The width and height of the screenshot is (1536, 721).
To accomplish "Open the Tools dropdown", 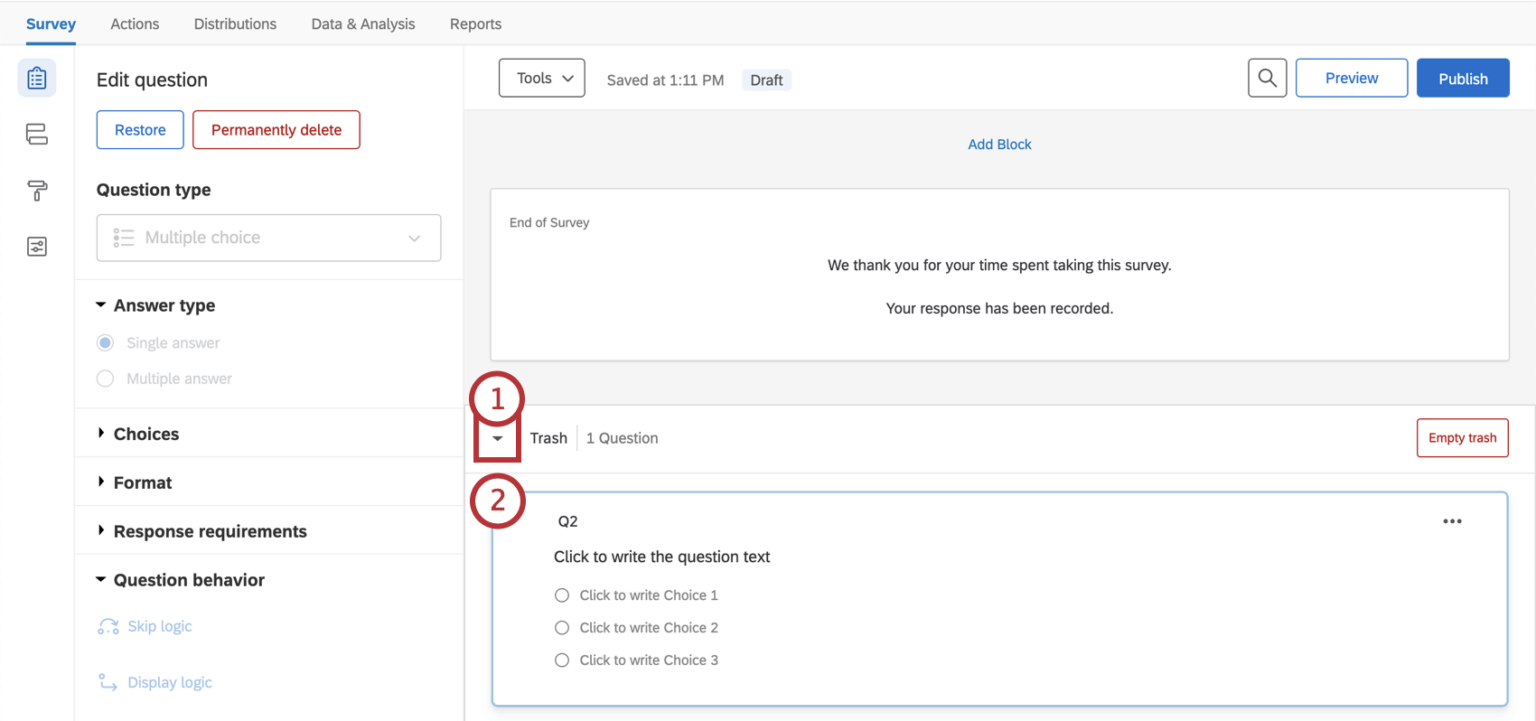I will pos(541,77).
